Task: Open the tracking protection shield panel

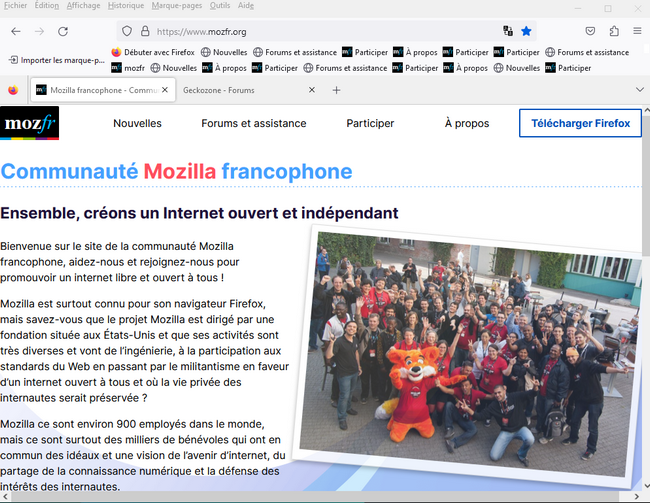Action: coord(127,31)
